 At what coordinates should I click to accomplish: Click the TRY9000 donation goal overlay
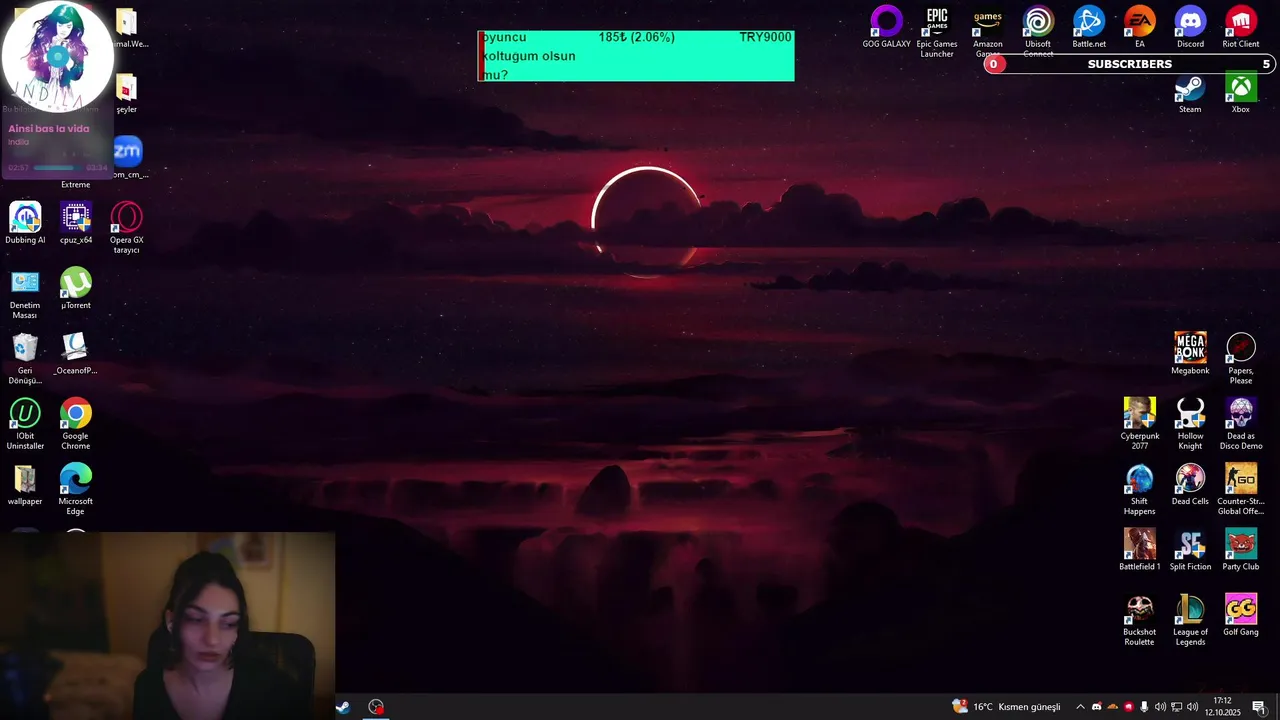[636, 56]
